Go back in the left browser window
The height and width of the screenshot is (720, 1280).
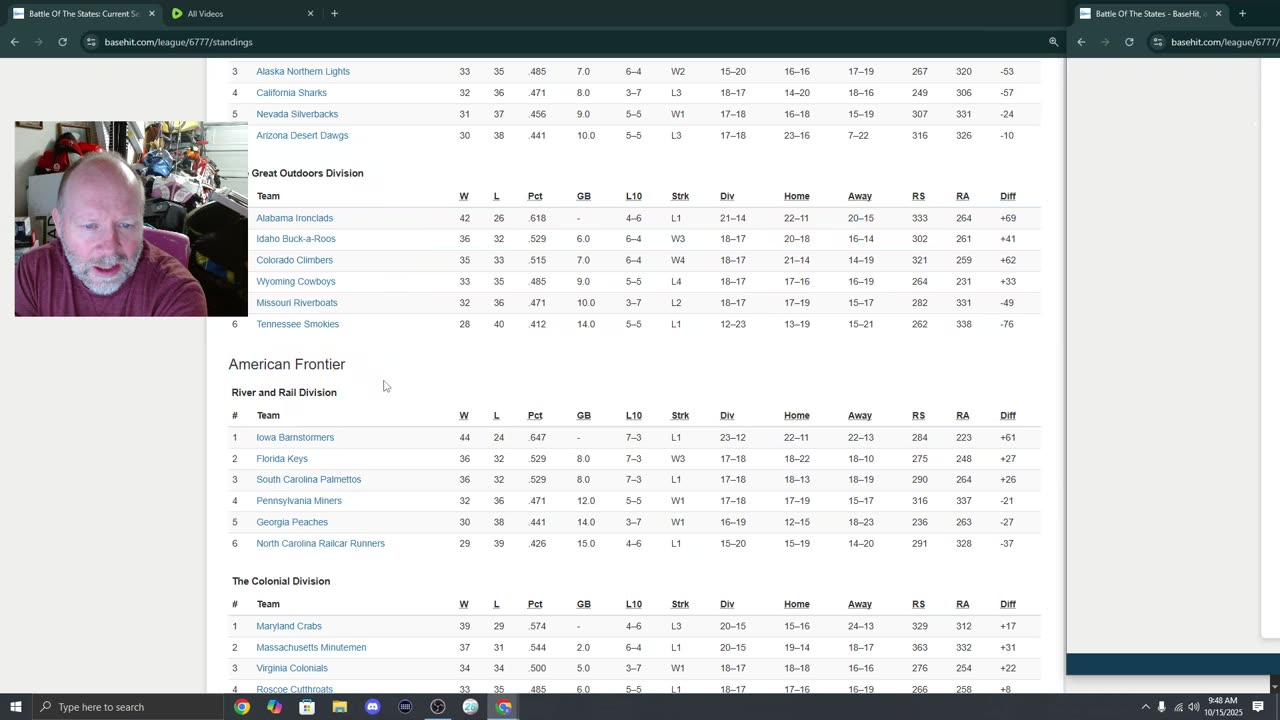15,42
